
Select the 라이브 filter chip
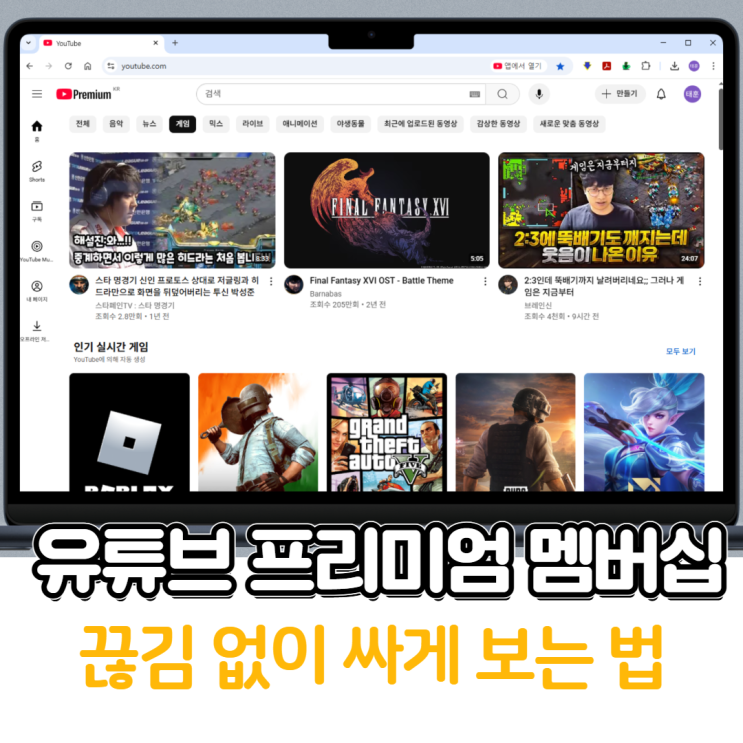253,124
